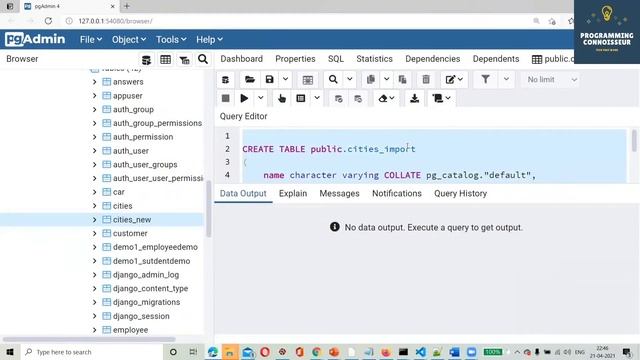The height and width of the screenshot is (360, 640).
Task: Select the cities table in the tree
Action: point(122,206)
